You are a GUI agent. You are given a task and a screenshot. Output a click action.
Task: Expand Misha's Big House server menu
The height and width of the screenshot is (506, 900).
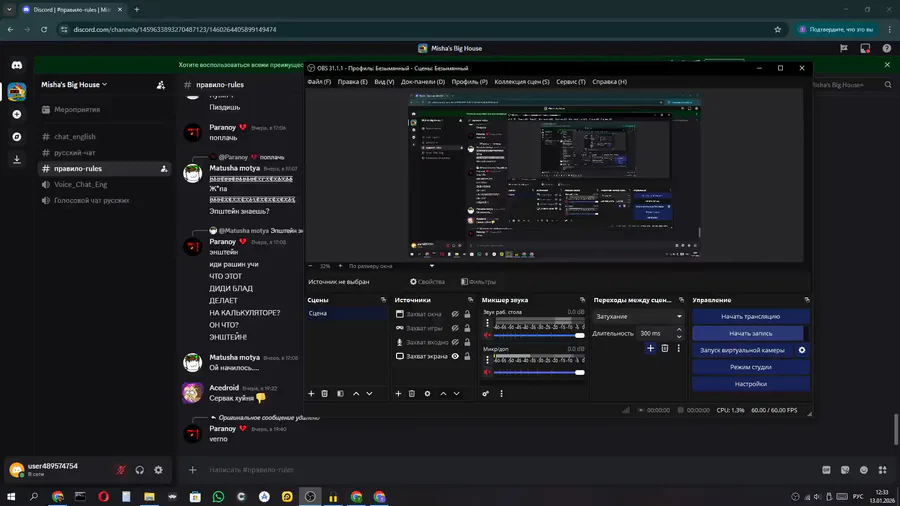click(74, 84)
